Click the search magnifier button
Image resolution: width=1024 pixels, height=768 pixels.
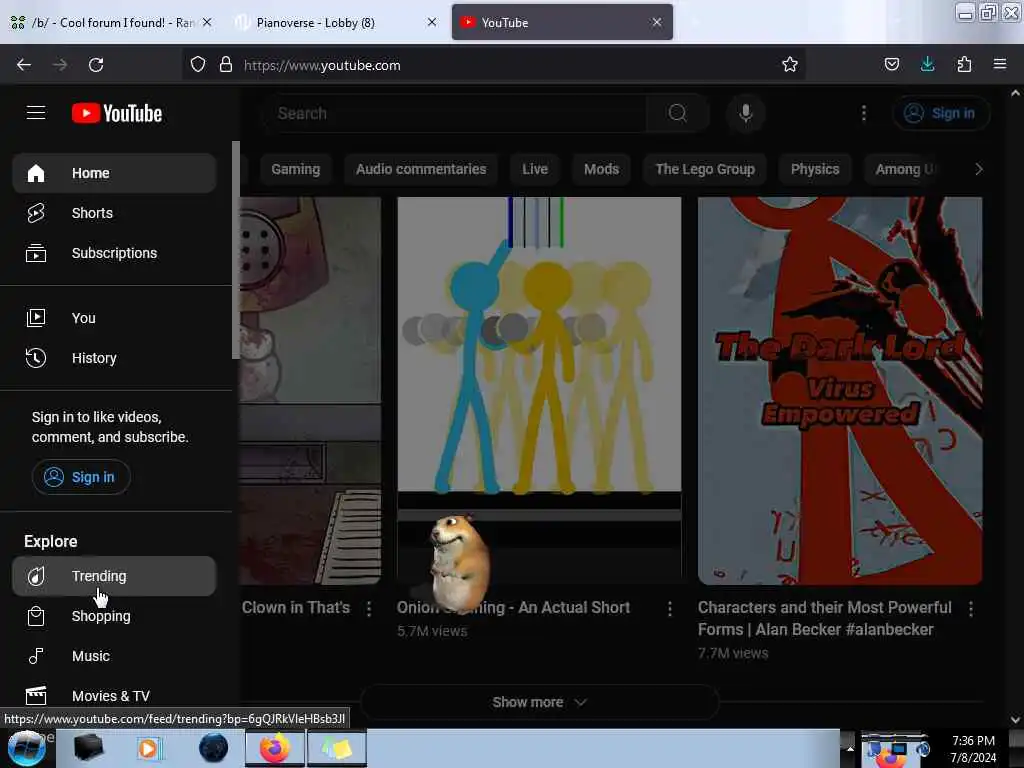678,113
